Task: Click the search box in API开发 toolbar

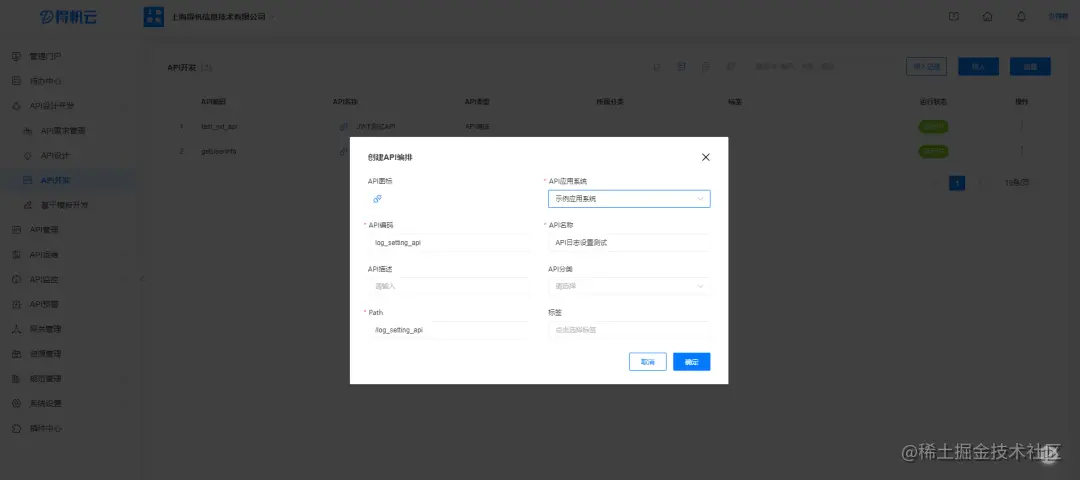Action: [x=820, y=67]
